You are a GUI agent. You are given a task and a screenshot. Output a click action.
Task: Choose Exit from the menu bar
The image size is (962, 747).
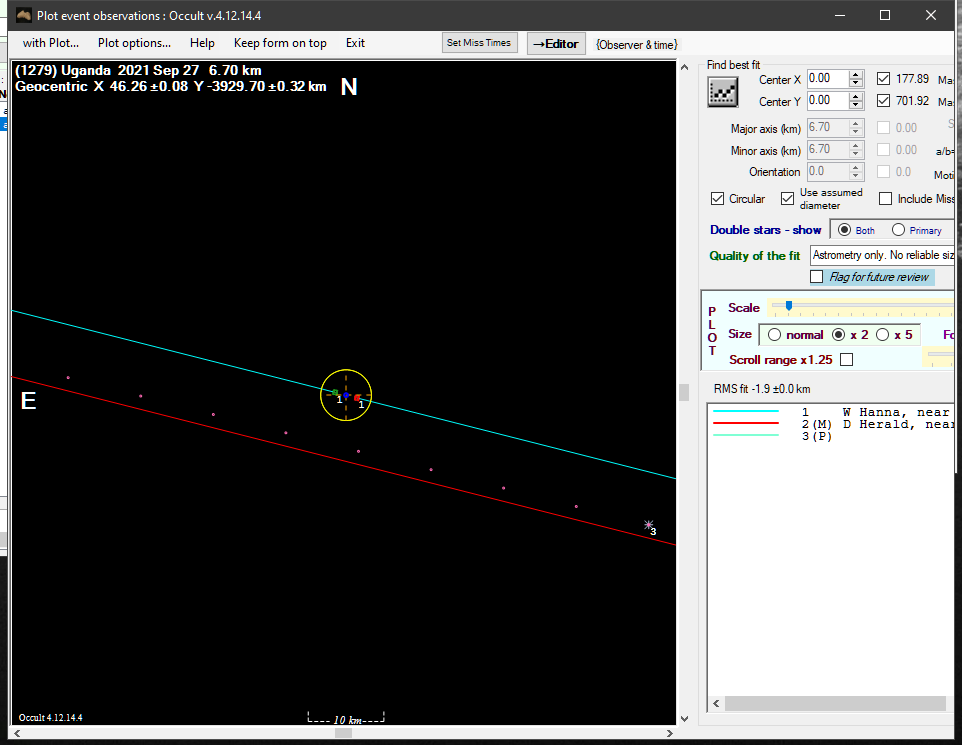point(355,43)
